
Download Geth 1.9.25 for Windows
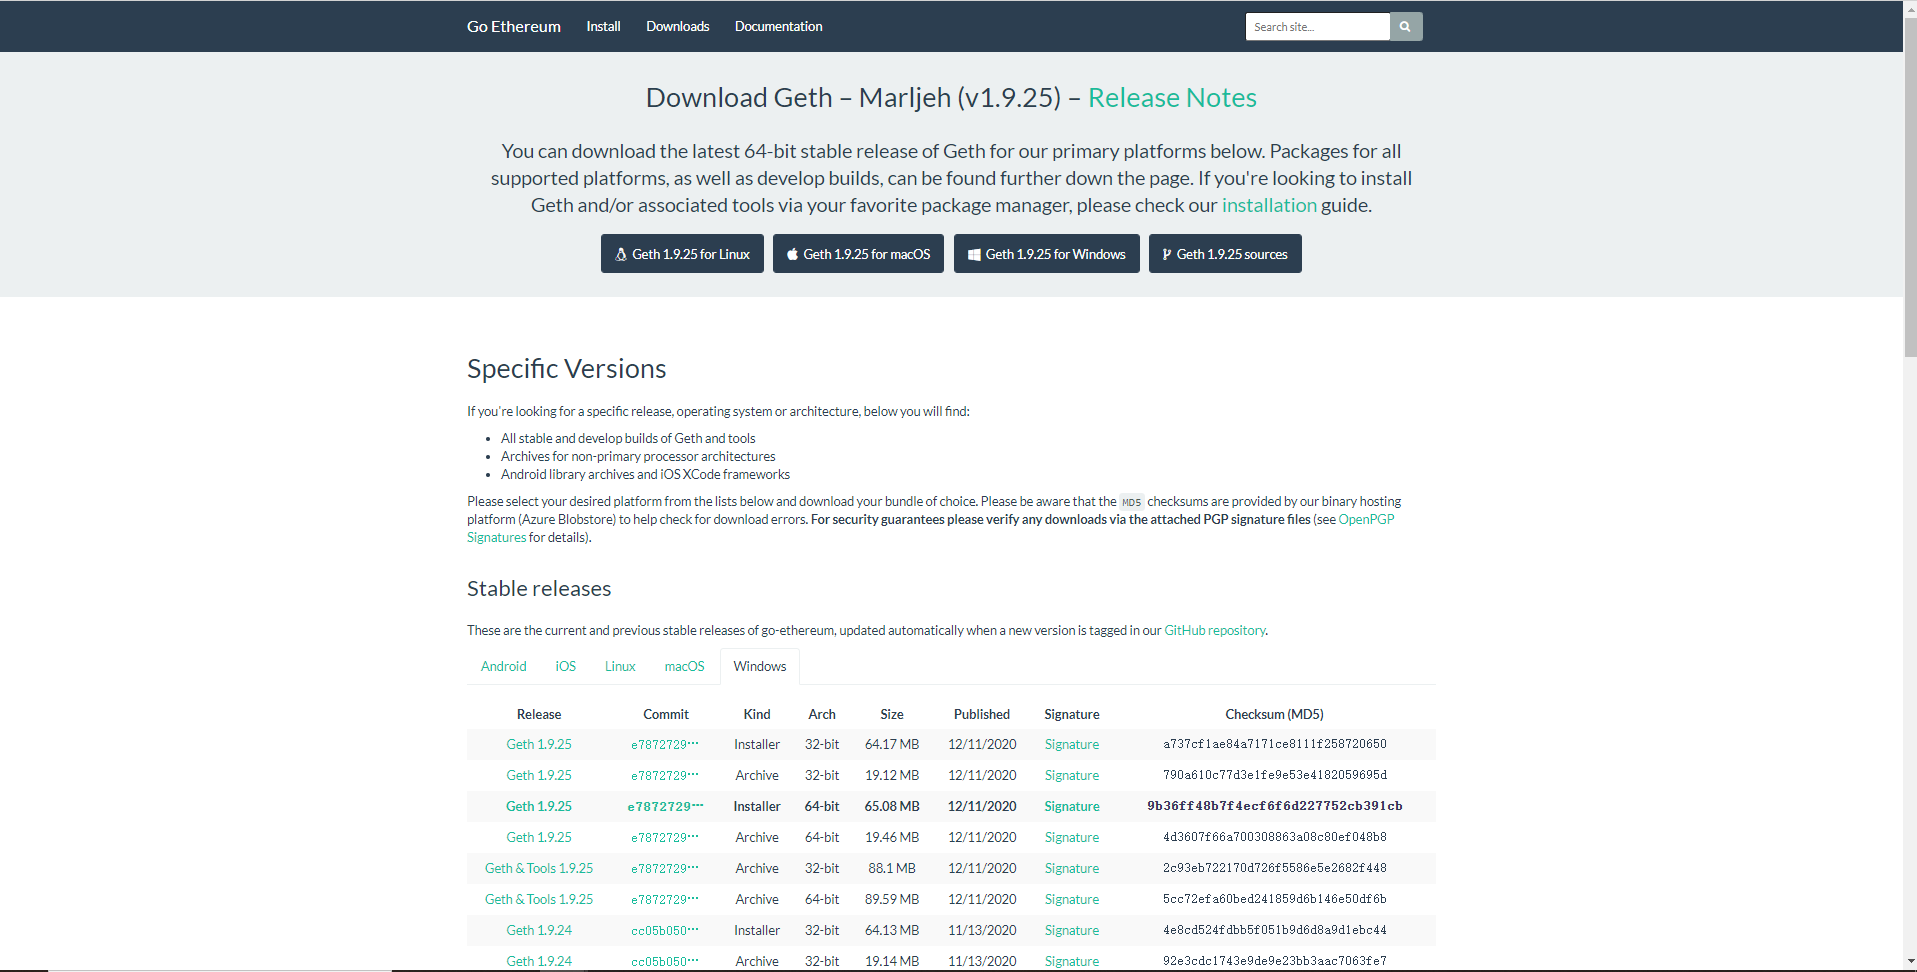[x=1046, y=254]
